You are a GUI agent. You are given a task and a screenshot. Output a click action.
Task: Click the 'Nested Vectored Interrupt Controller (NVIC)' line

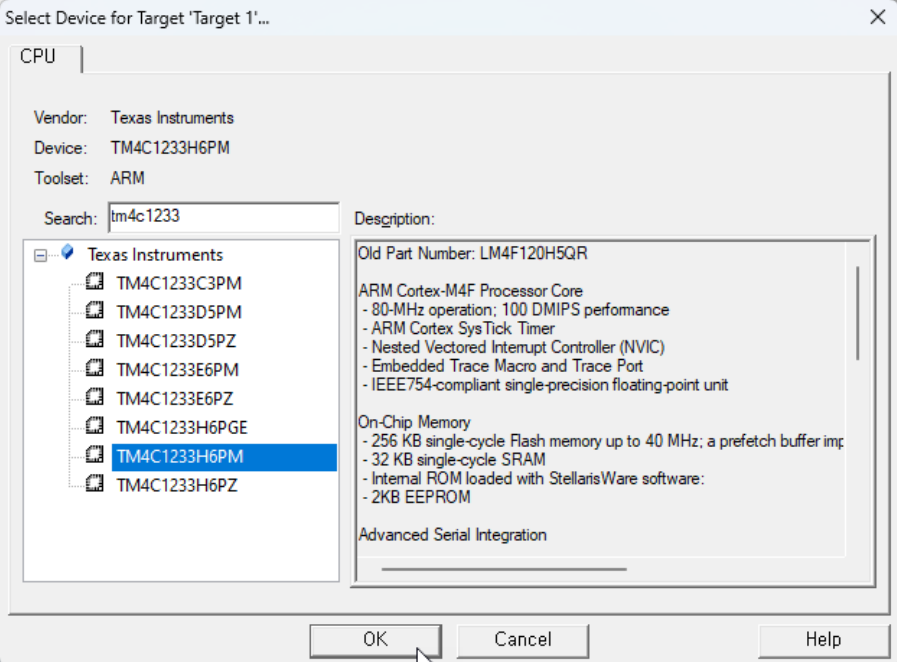(514, 347)
